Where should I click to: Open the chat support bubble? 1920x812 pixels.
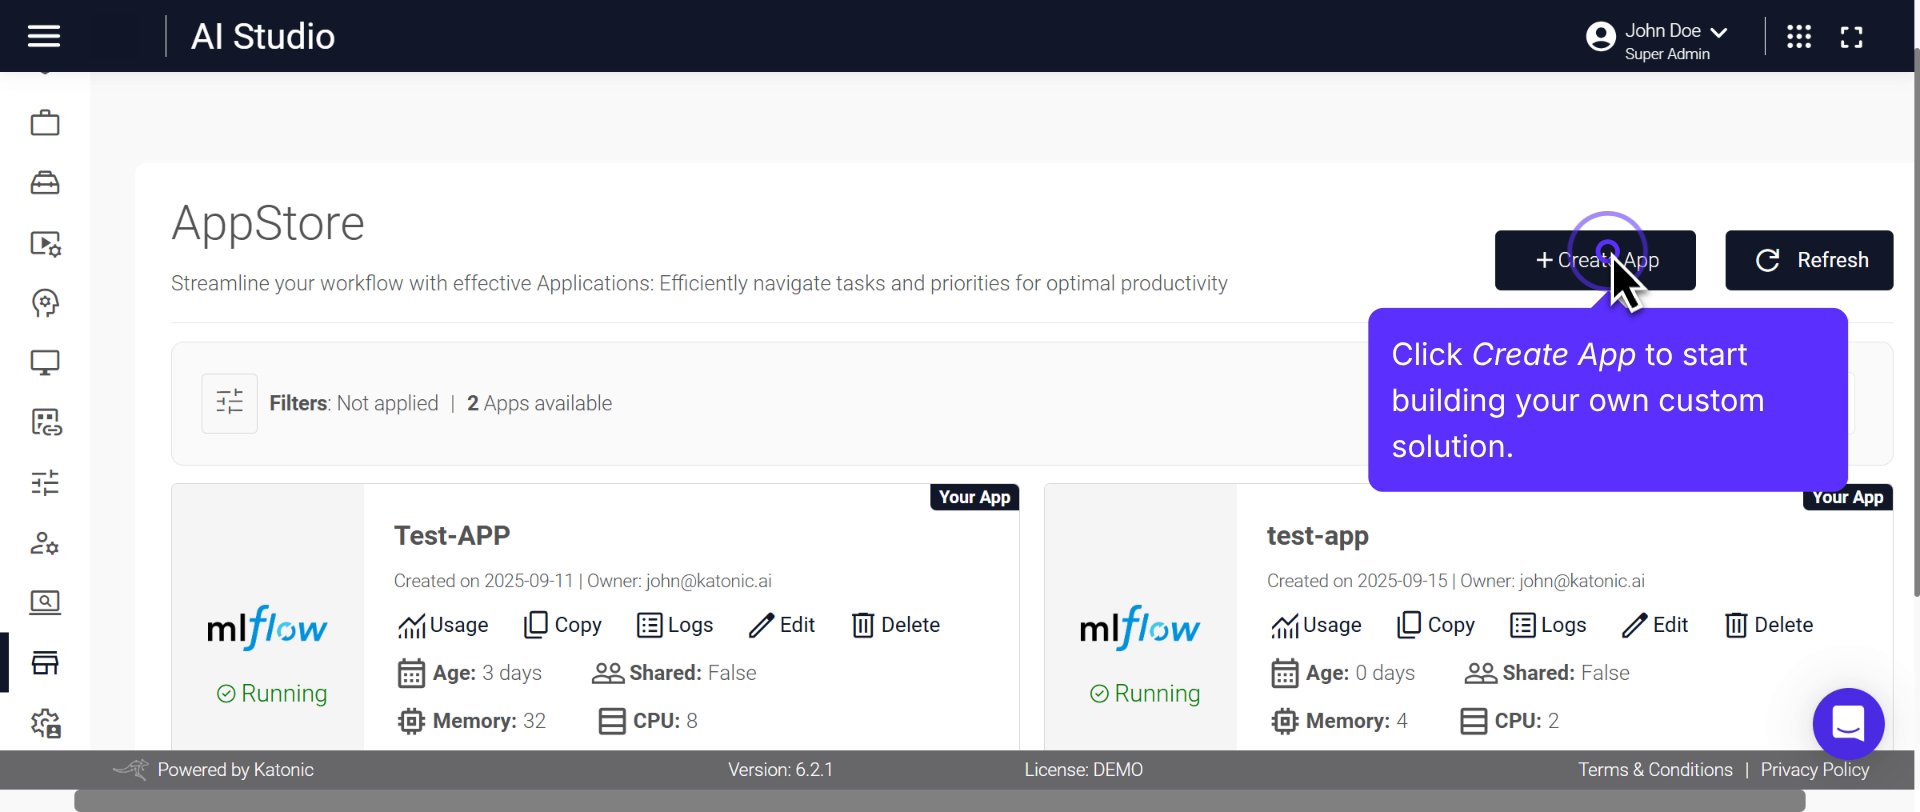pos(1848,723)
